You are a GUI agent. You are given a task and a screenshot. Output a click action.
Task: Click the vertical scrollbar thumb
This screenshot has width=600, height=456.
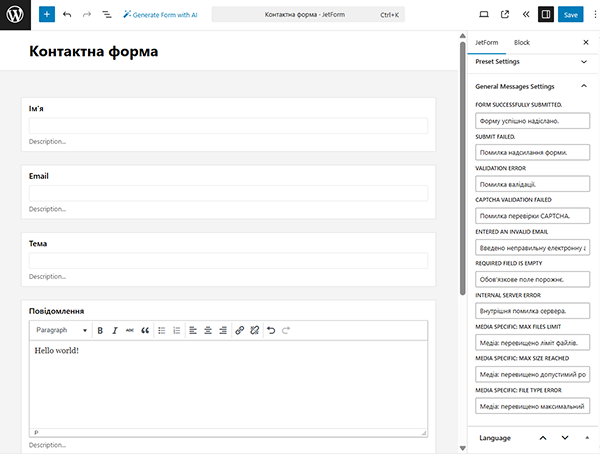(x=463, y=168)
